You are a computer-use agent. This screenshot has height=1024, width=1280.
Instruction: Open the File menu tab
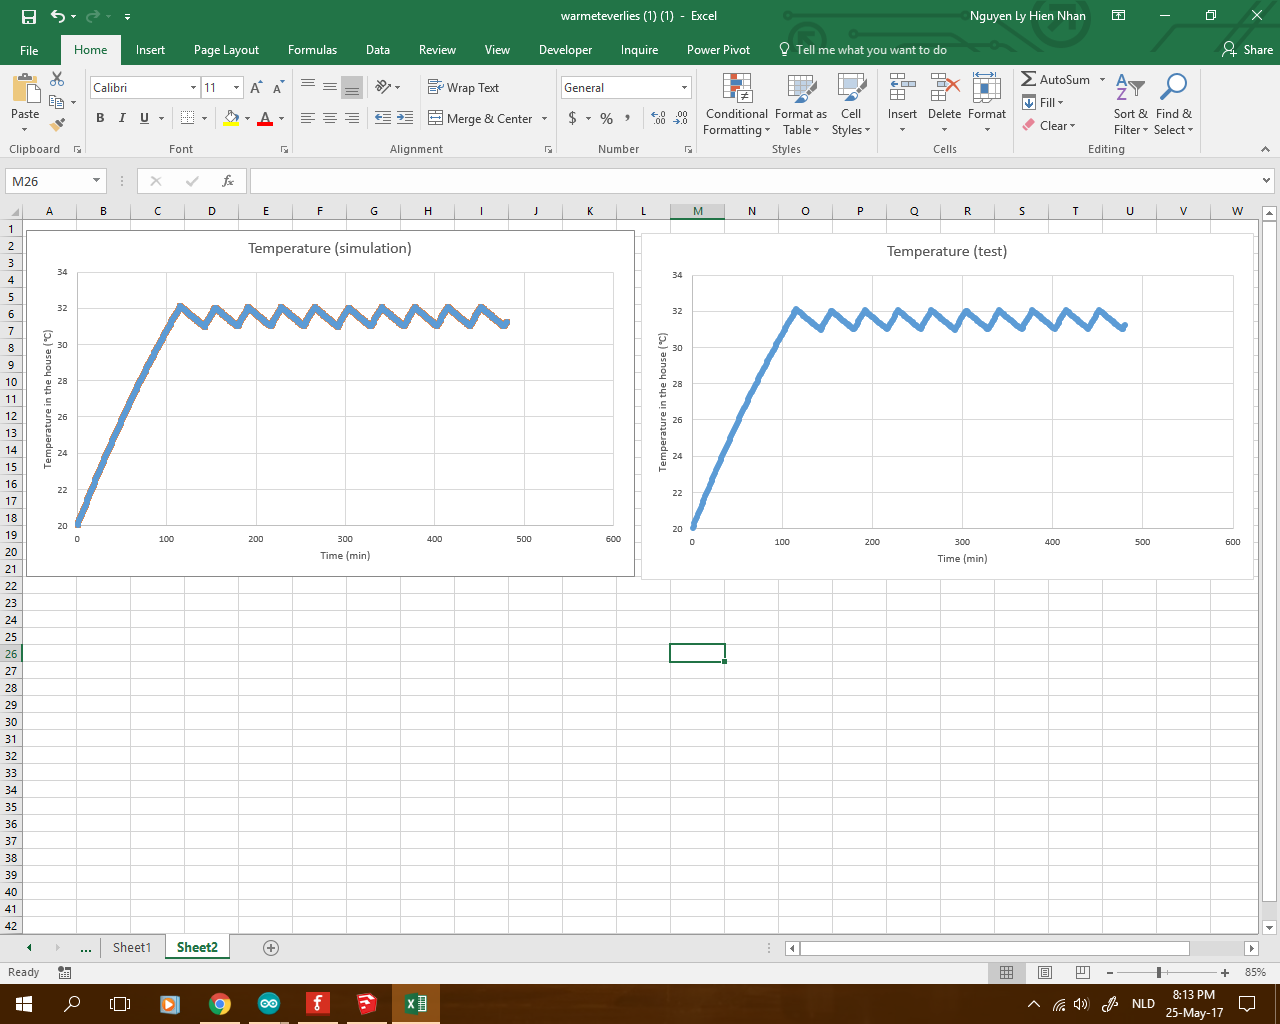[x=29, y=50]
